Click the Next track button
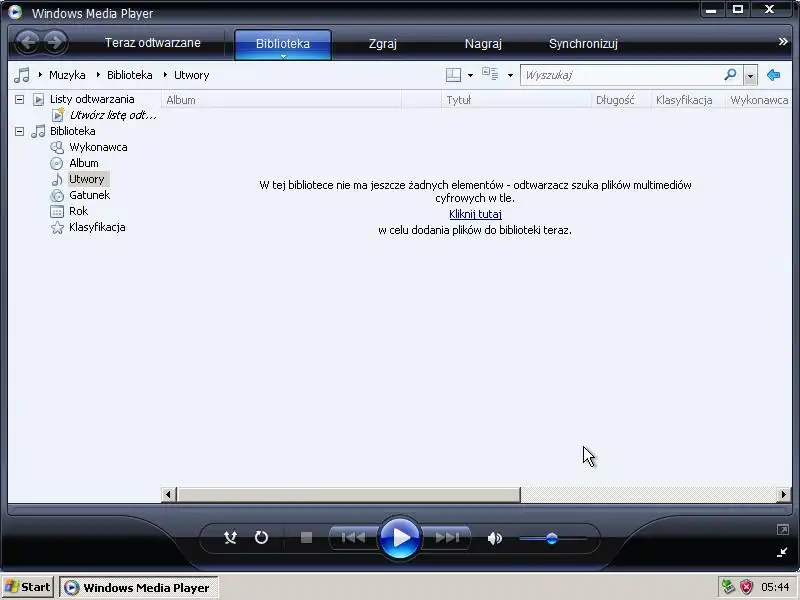 coord(447,537)
